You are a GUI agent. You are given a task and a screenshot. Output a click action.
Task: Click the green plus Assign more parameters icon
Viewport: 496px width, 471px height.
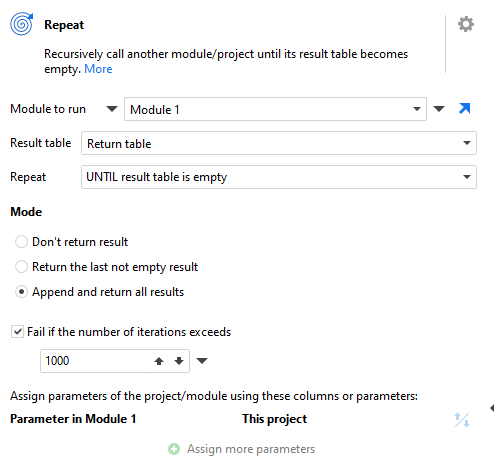174,449
